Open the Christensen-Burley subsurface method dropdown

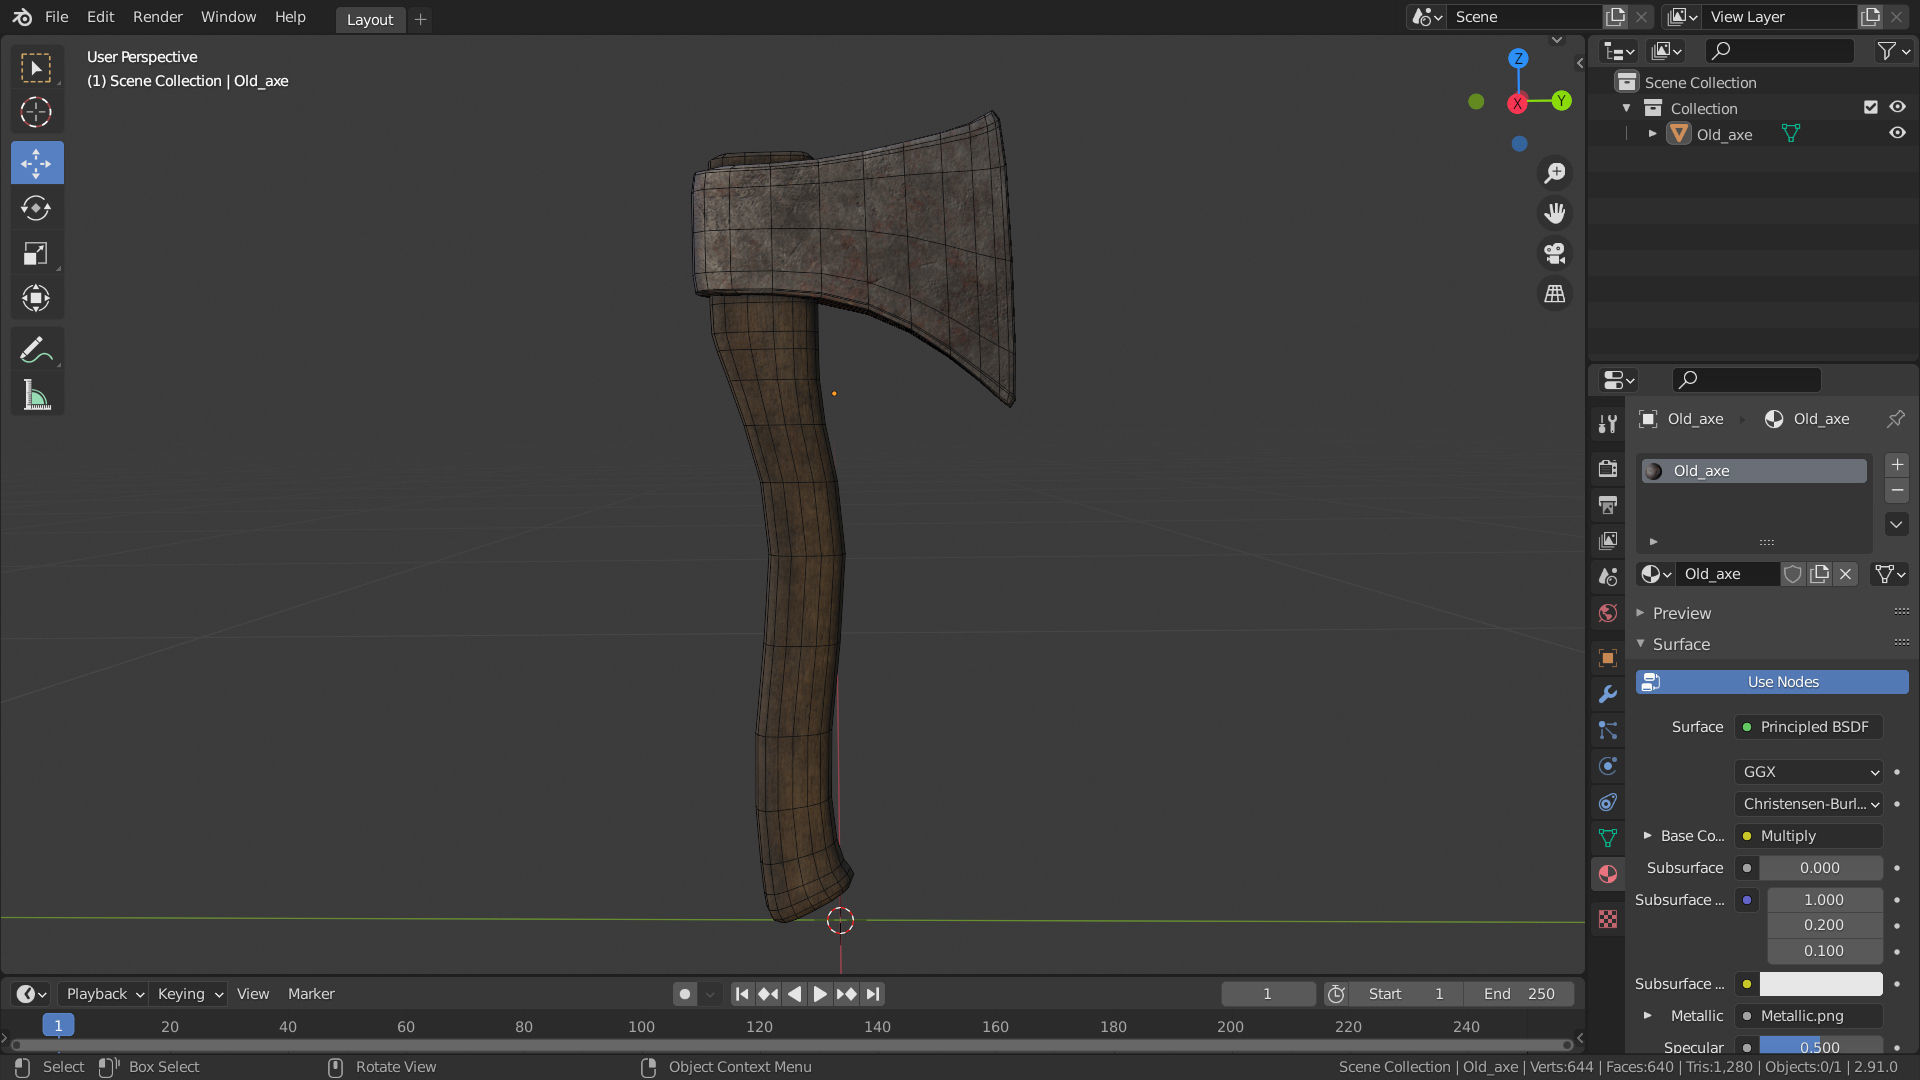1809,804
